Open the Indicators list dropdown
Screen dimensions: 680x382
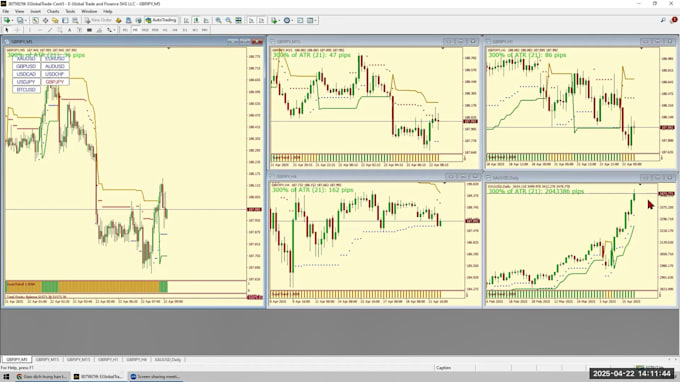pyautogui.click(x=275, y=20)
